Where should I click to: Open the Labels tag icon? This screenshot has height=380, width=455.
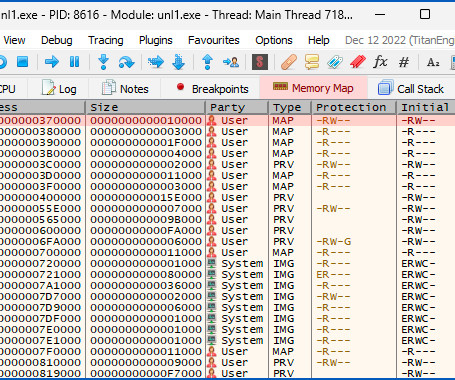pyautogui.click(x=335, y=62)
